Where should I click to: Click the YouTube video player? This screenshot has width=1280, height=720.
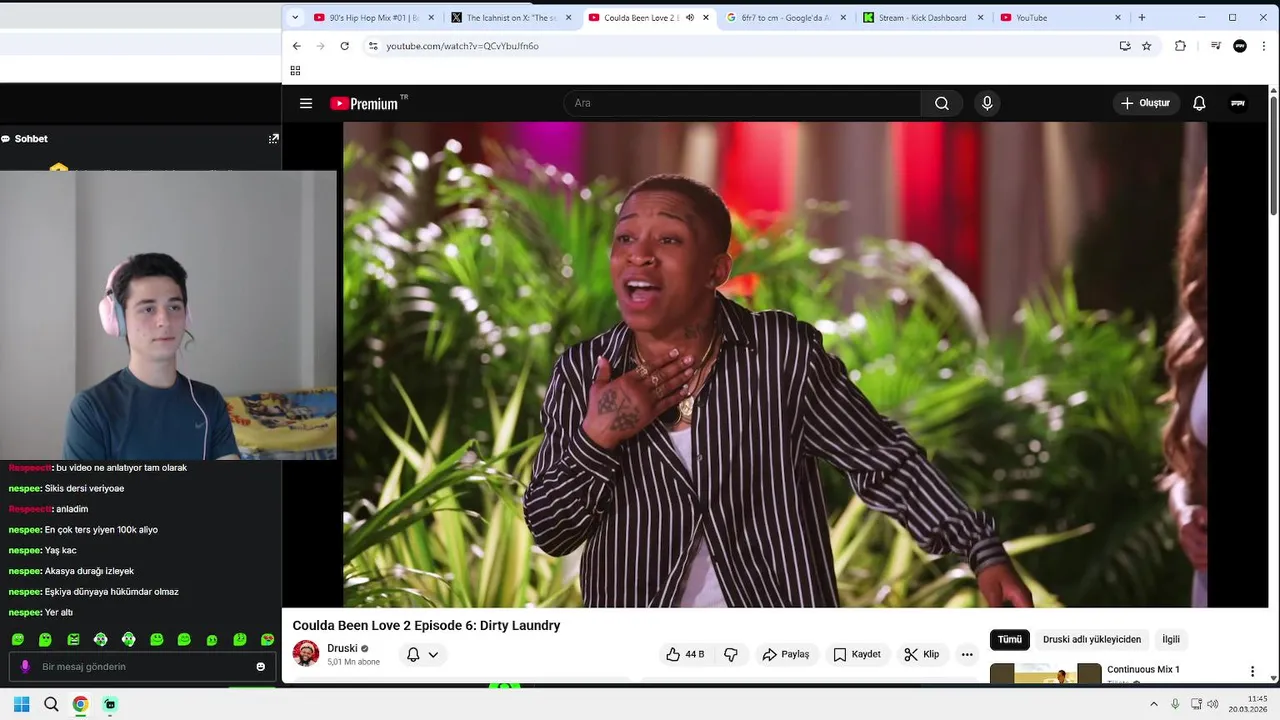[775, 364]
